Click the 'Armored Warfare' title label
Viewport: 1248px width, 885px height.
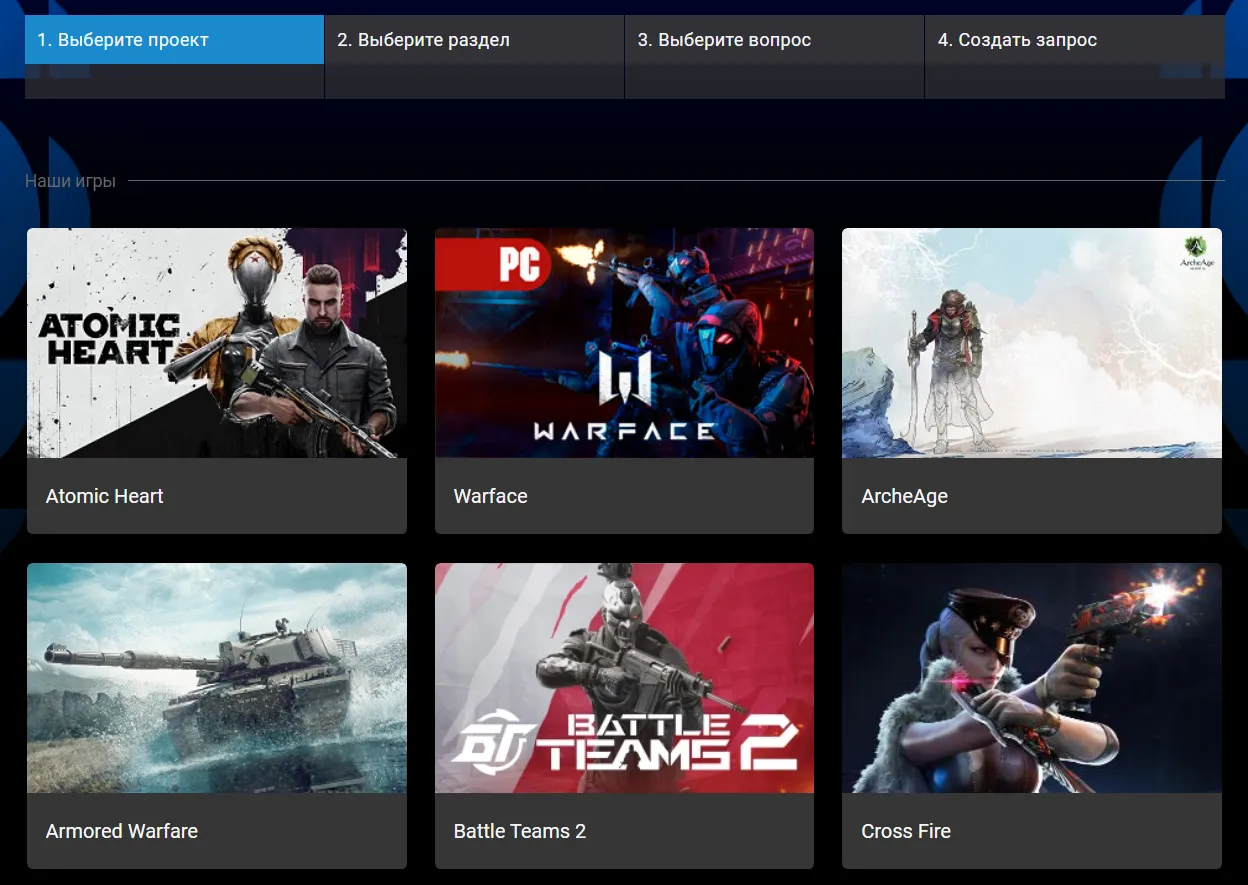[122, 831]
